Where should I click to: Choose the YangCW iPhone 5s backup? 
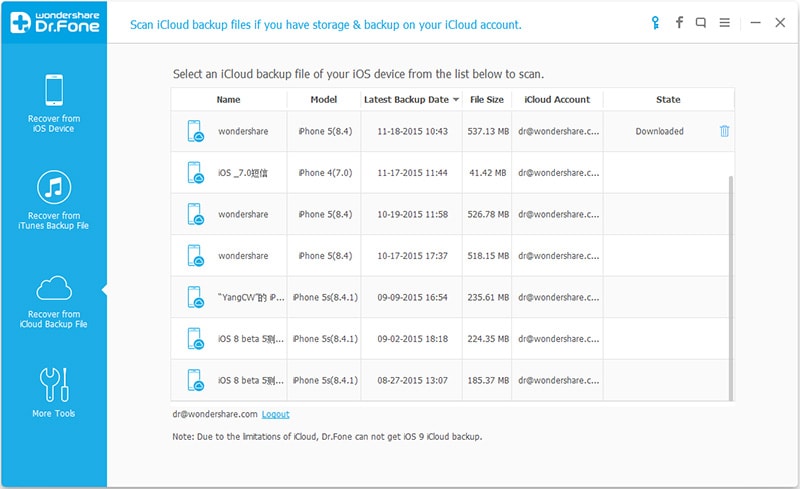(400, 297)
